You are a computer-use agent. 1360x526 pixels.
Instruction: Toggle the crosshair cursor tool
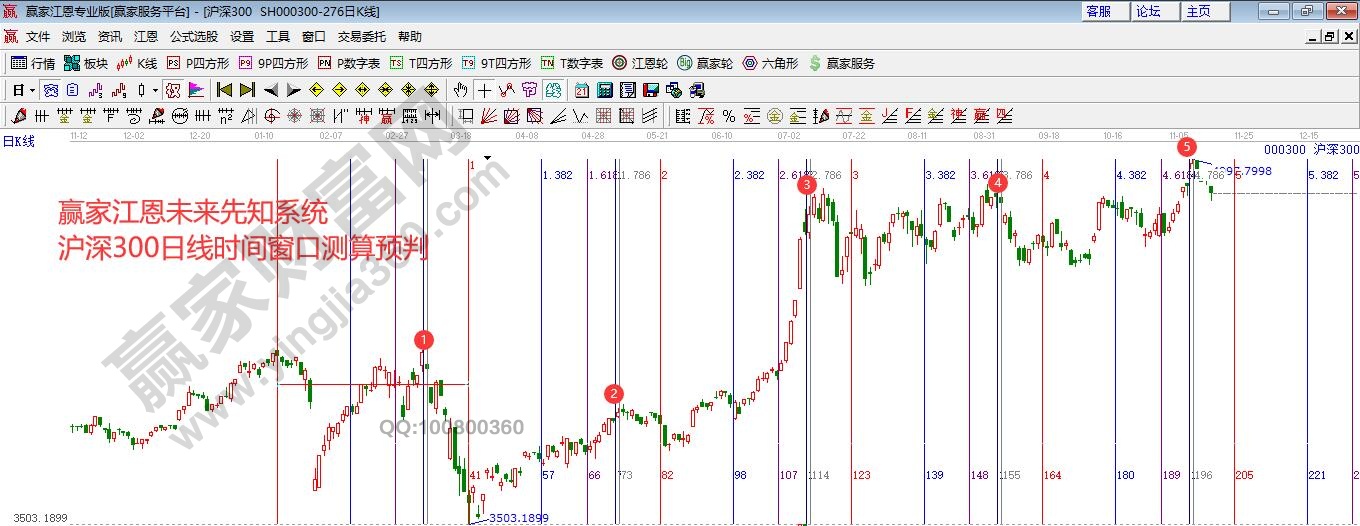[x=484, y=90]
